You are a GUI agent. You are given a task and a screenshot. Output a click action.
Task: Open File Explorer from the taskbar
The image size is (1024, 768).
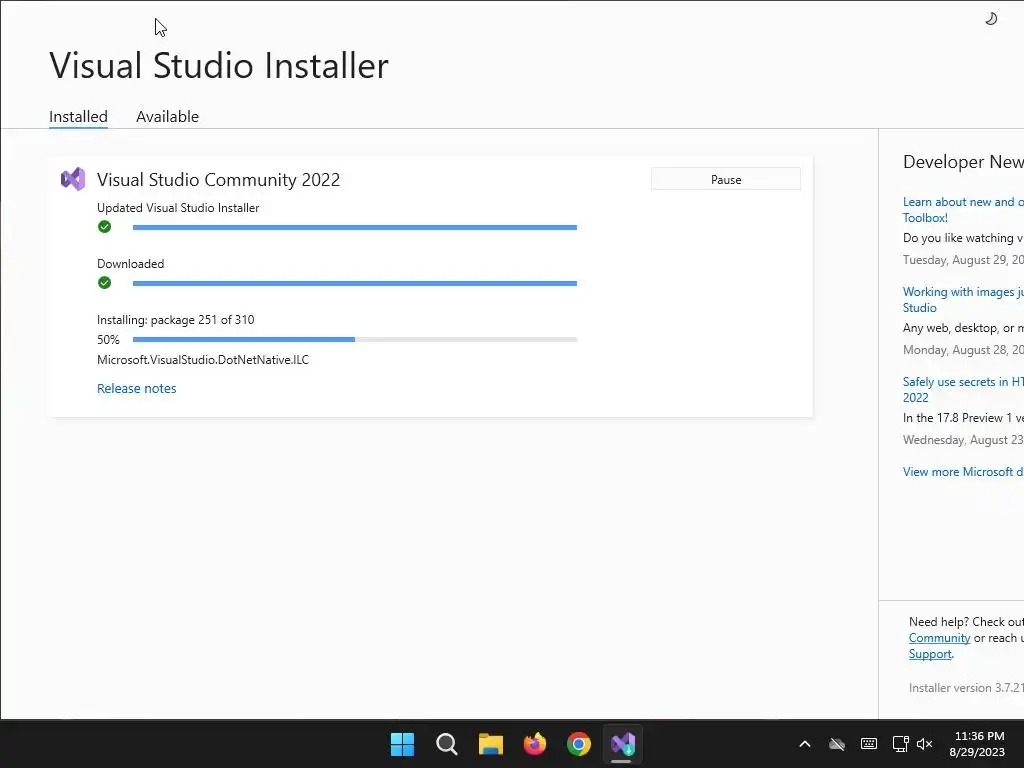pyautogui.click(x=490, y=744)
